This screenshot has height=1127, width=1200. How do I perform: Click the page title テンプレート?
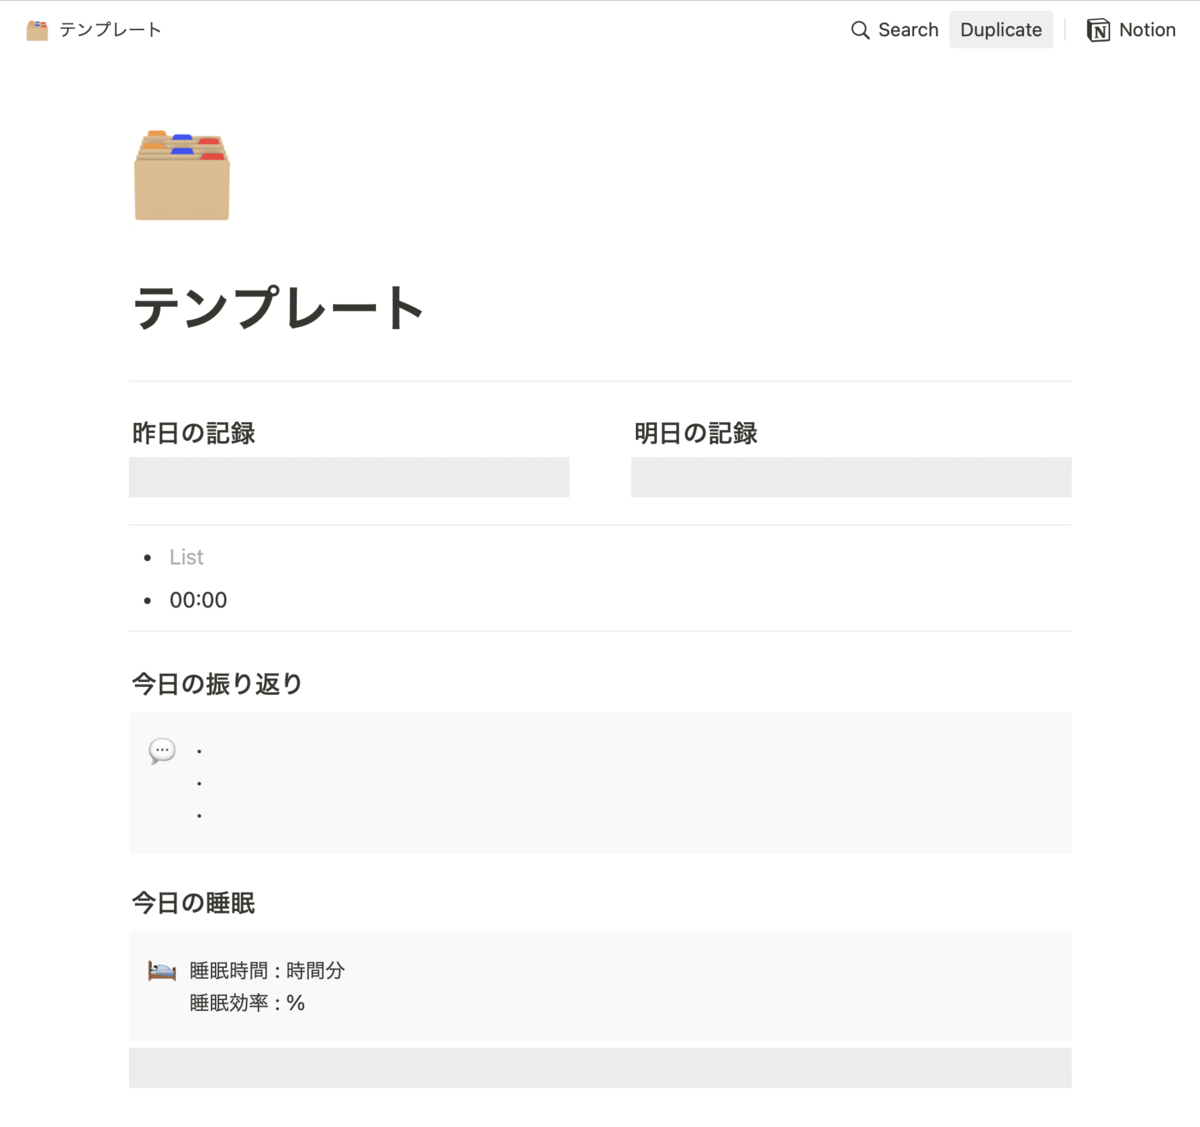(277, 308)
